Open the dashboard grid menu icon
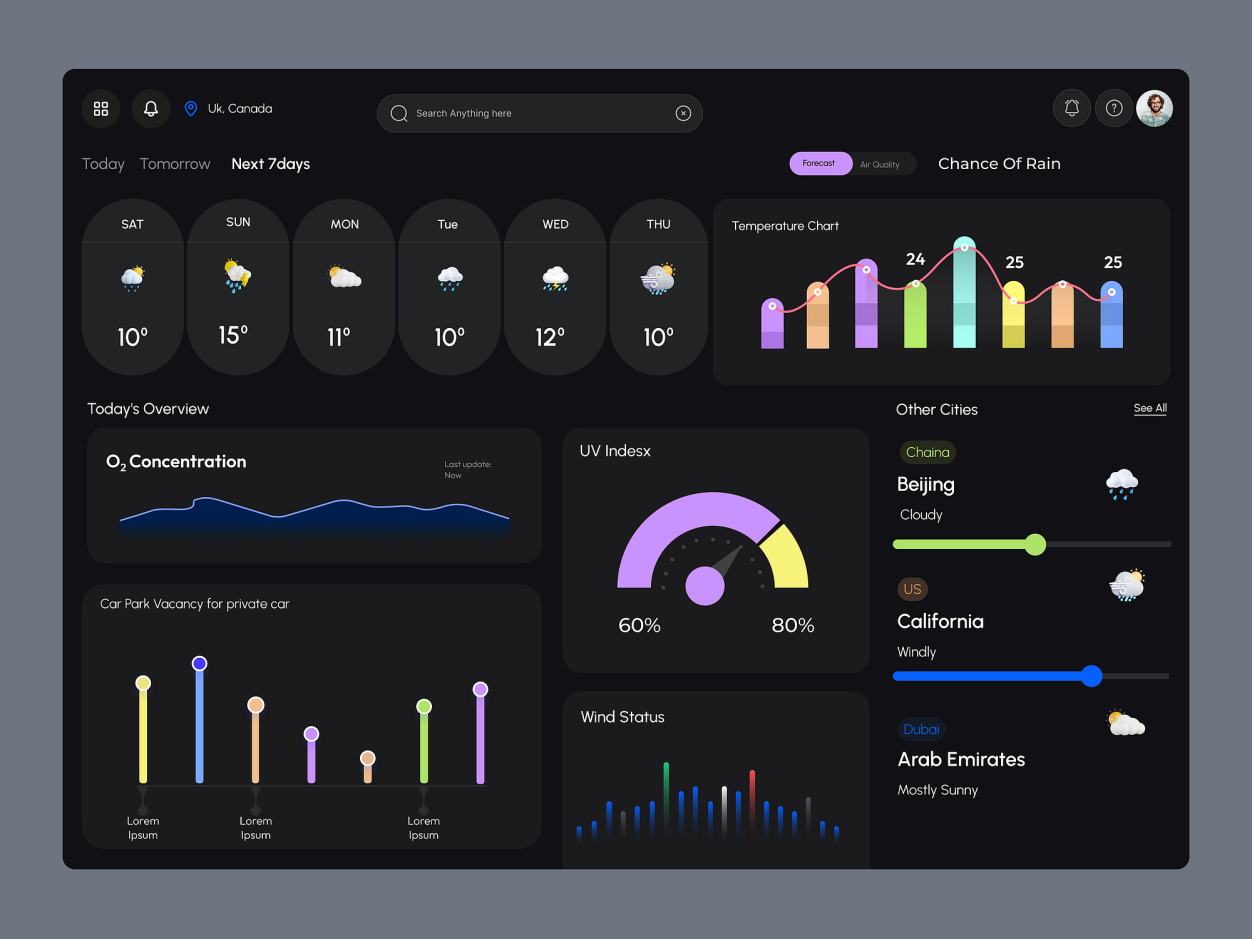Viewport: 1252px width, 939px height. pos(101,109)
